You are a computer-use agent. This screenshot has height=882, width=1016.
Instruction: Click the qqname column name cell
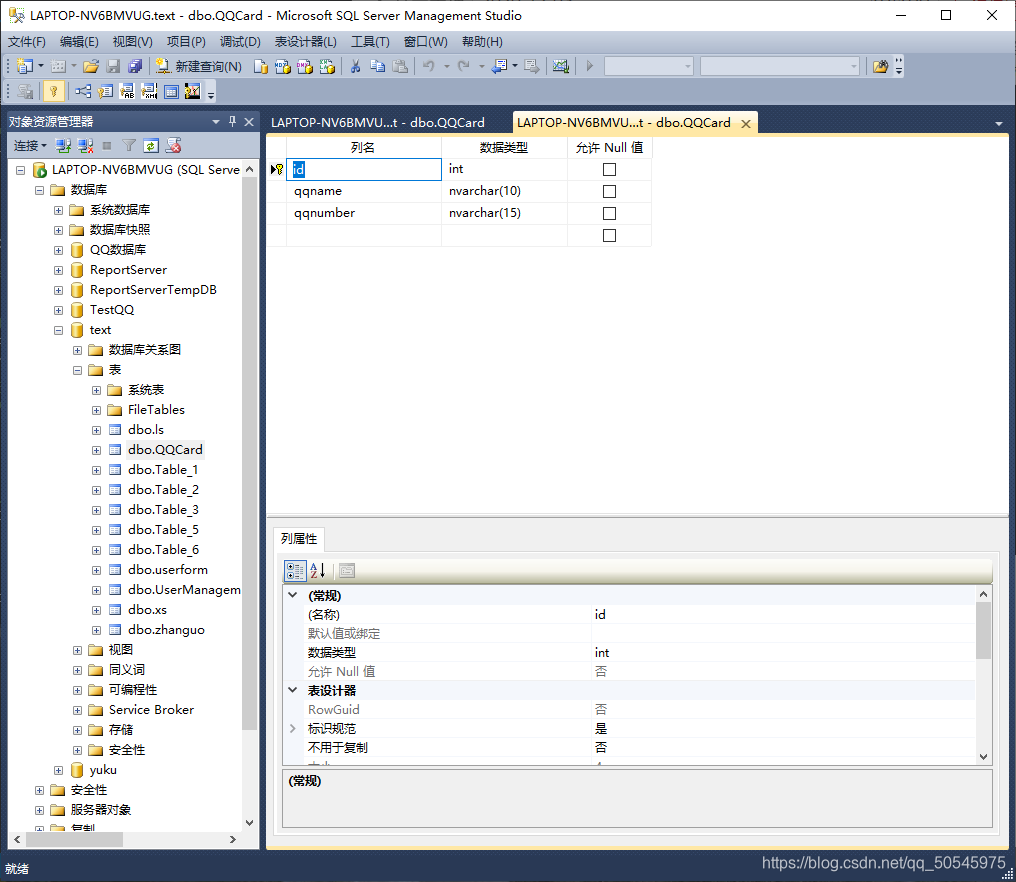[x=364, y=191]
